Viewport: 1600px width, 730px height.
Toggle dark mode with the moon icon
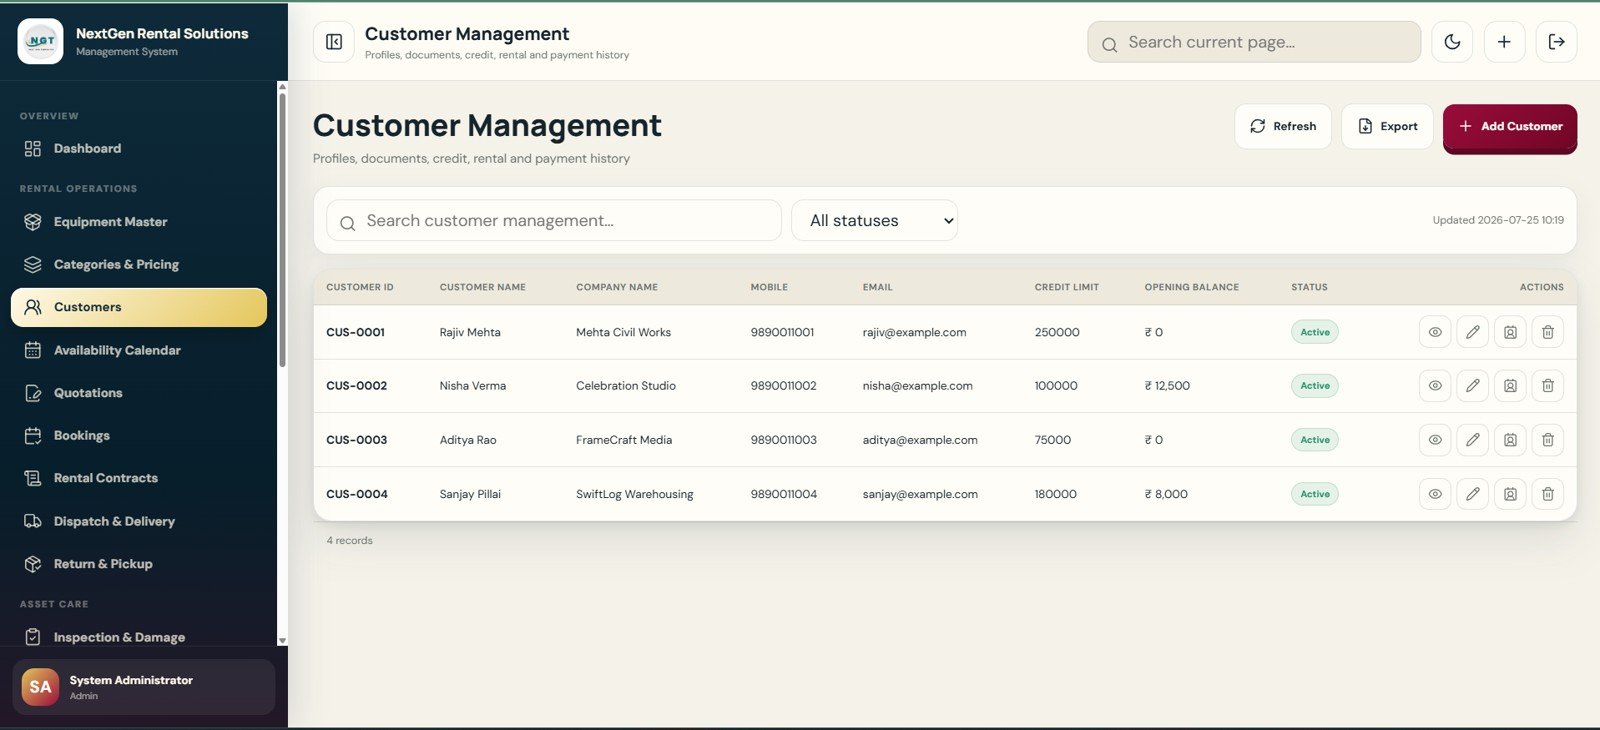click(1452, 42)
